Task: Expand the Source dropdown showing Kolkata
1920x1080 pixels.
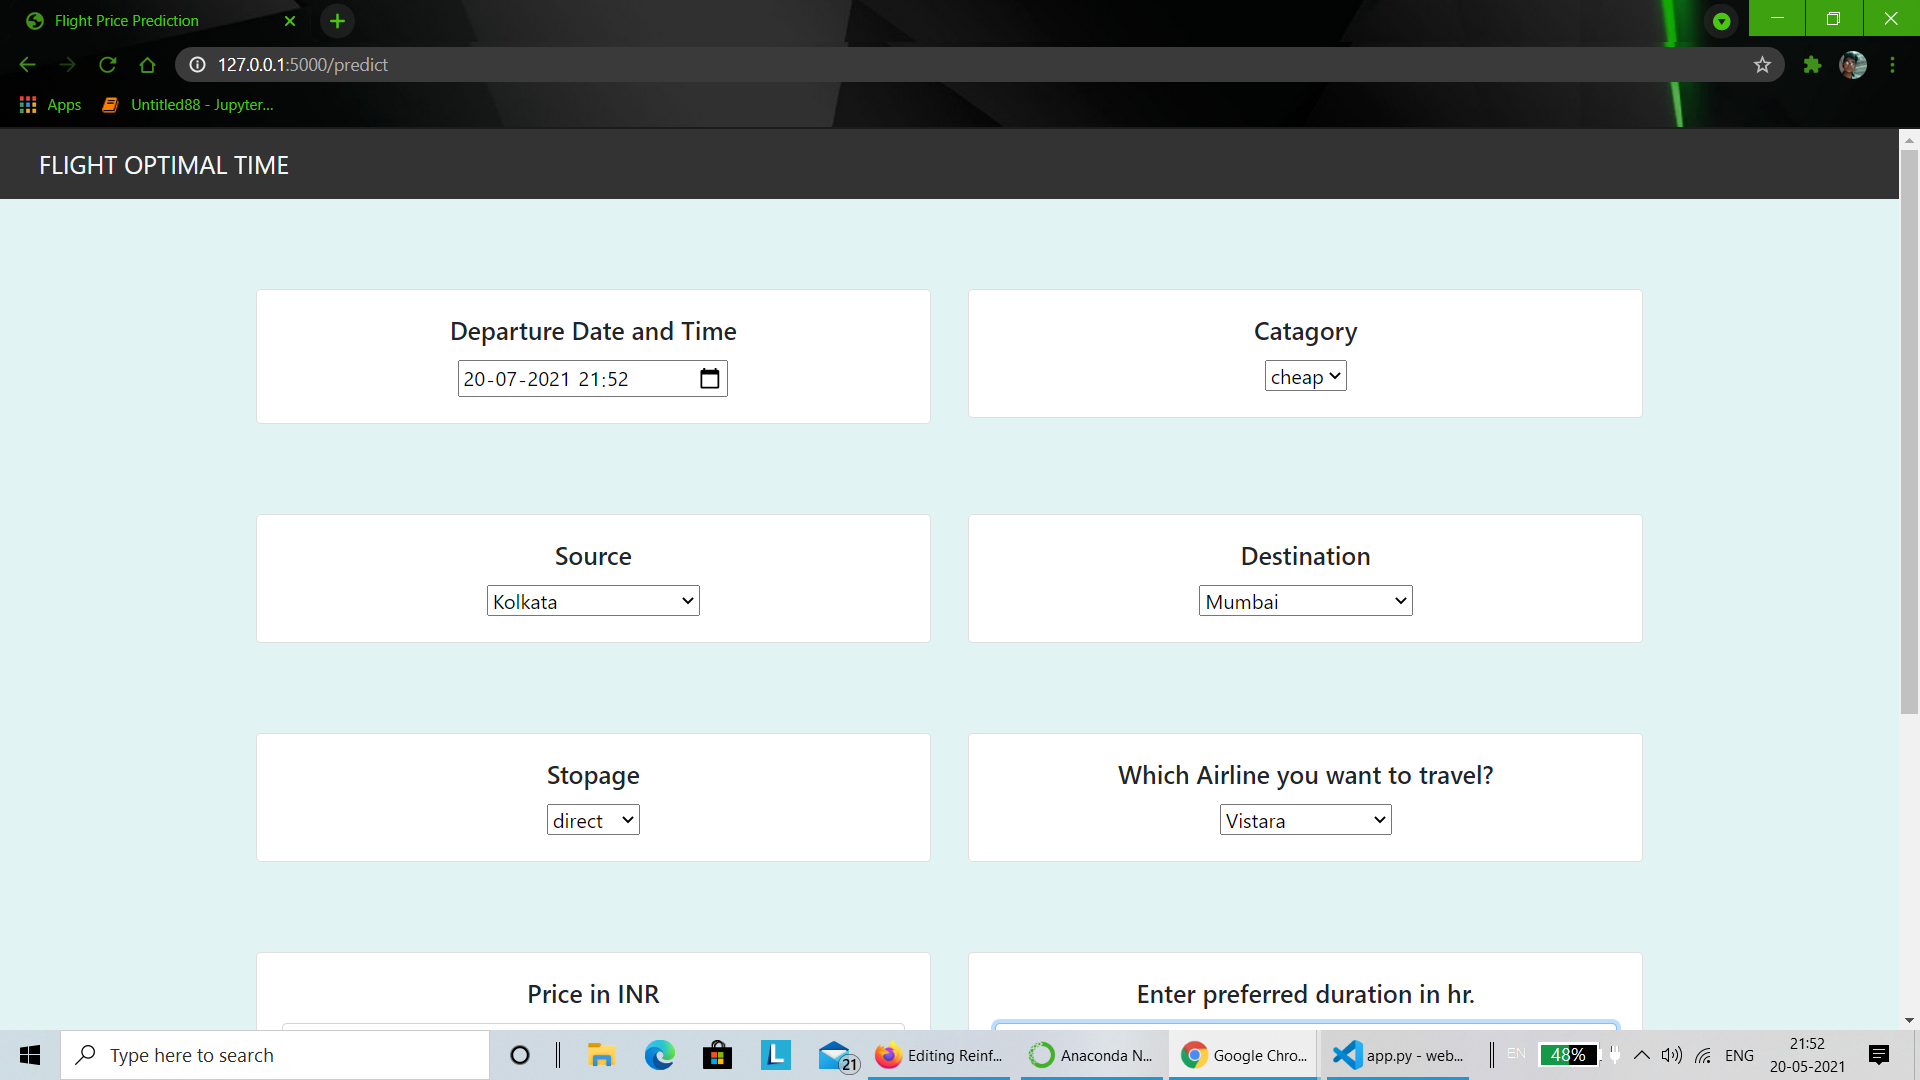Action: 592,600
